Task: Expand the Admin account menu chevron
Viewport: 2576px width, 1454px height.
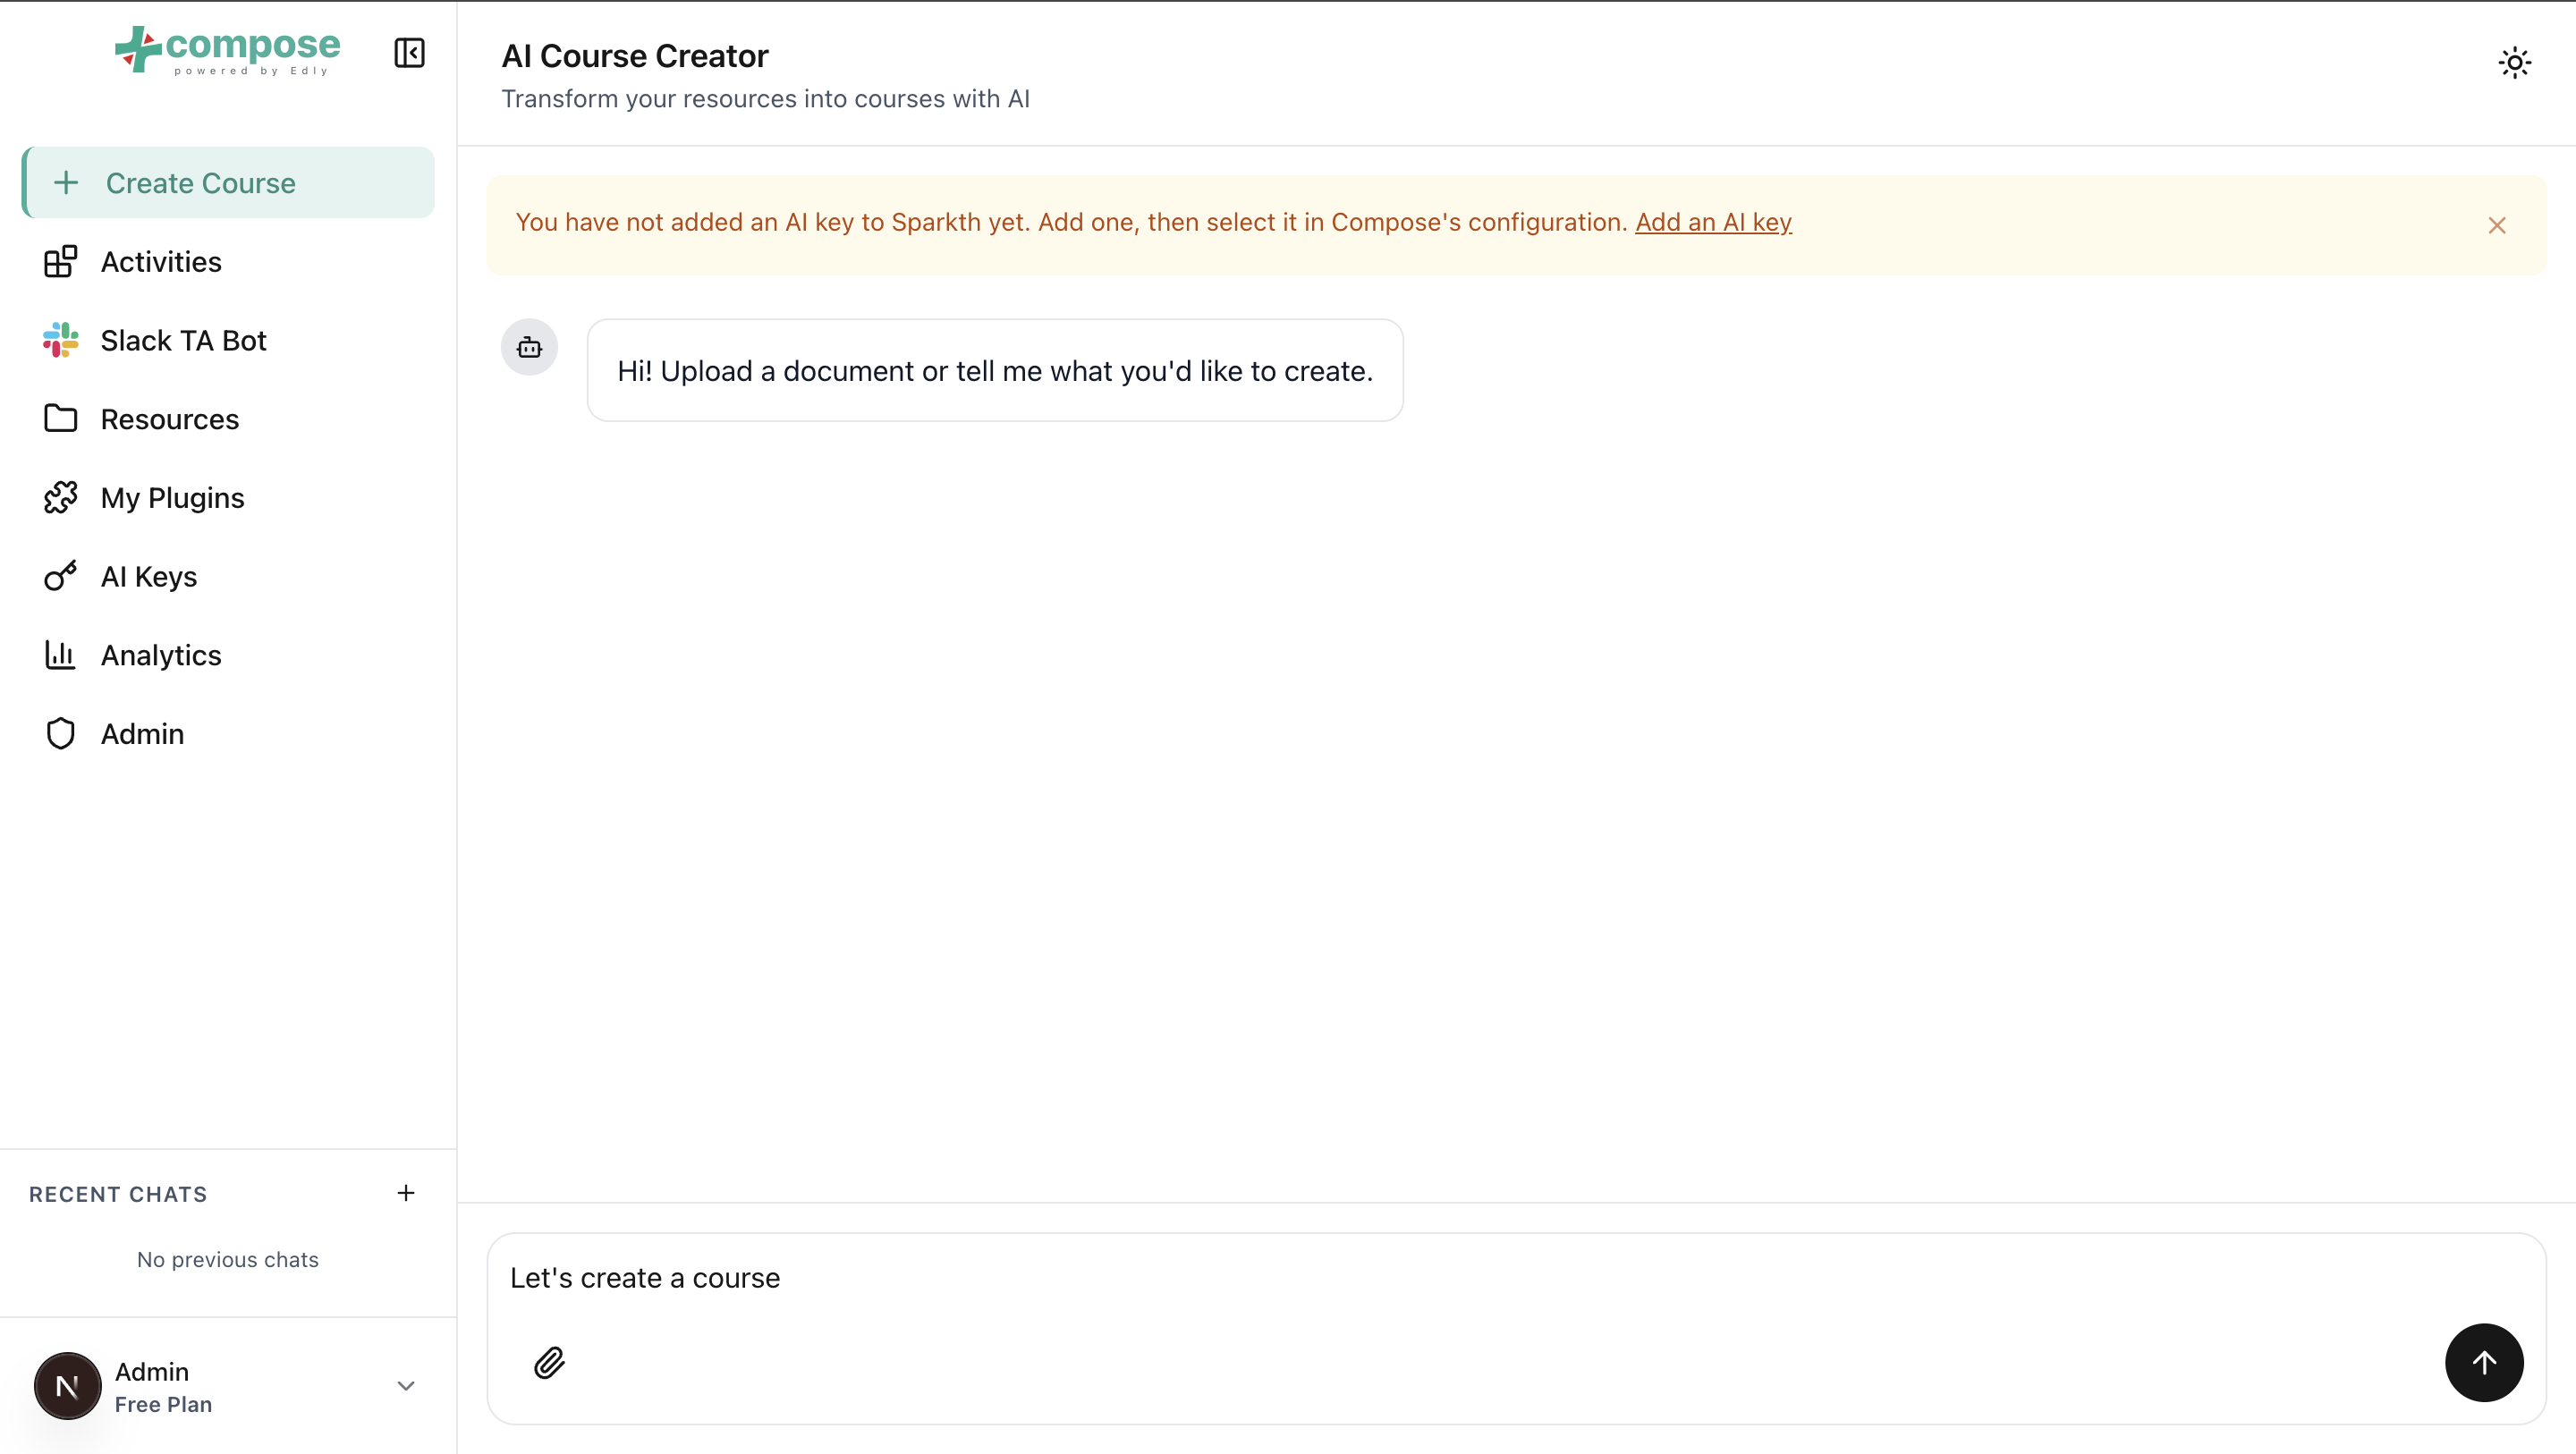Action: (405, 1385)
